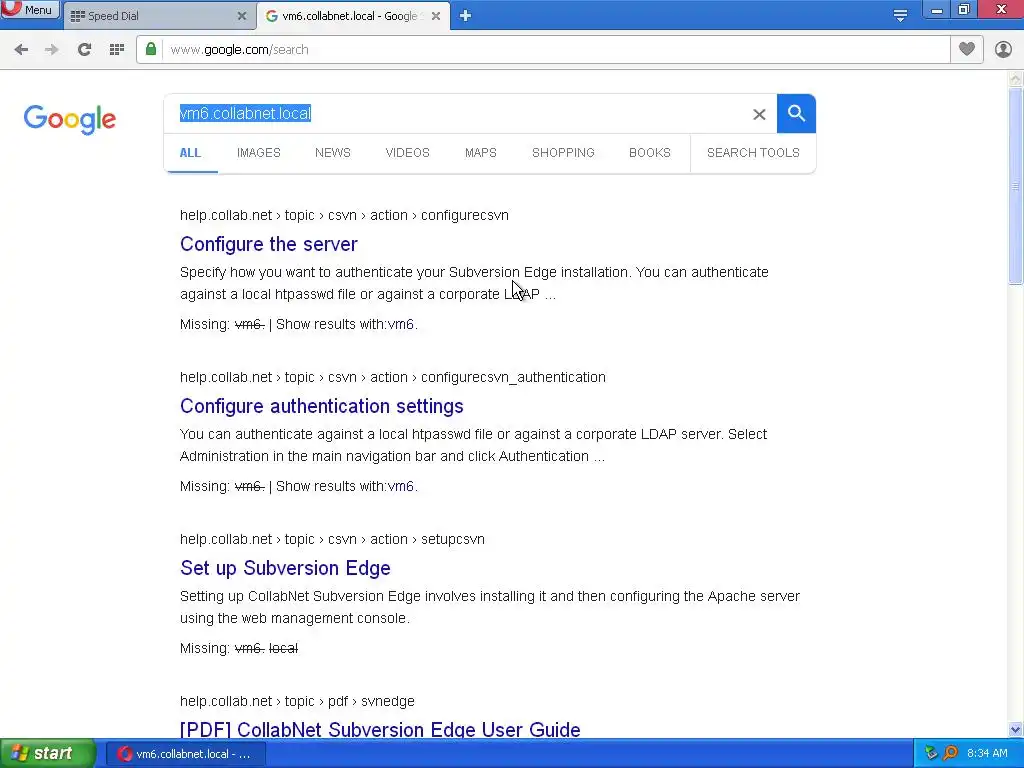Click the green security padlock icon
The height and width of the screenshot is (768, 1024).
click(x=151, y=49)
